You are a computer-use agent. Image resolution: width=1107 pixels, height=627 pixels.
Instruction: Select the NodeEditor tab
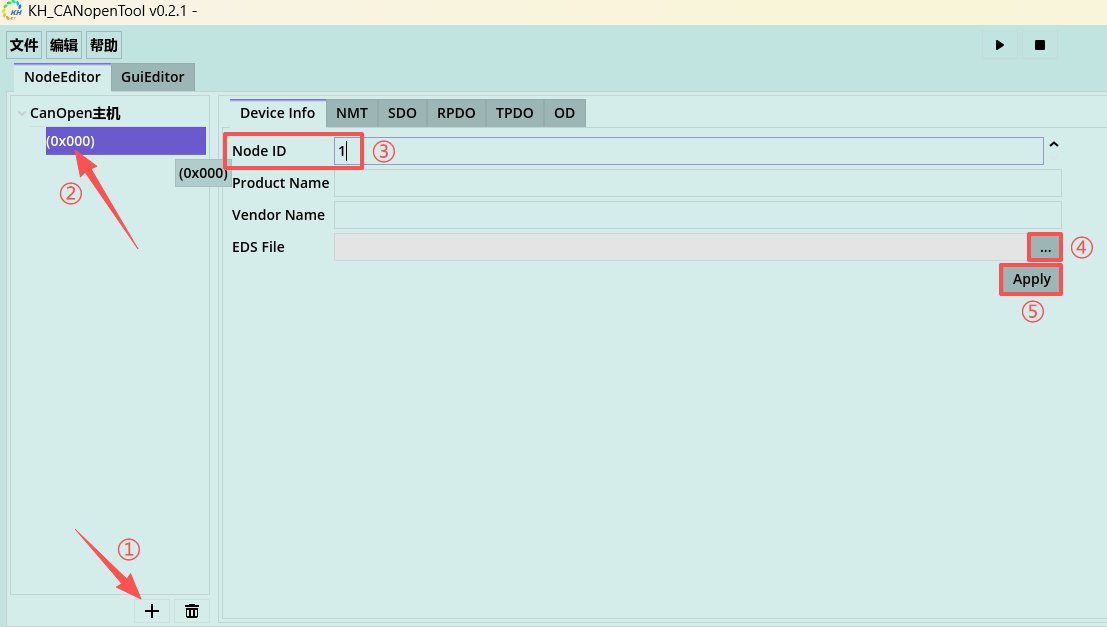click(x=62, y=77)
